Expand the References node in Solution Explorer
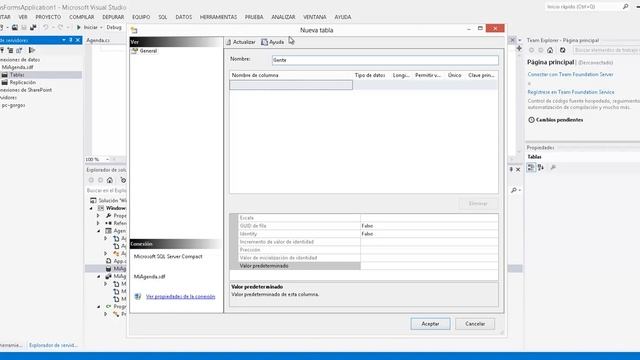The image size is (640, 360). pos(98,223)
